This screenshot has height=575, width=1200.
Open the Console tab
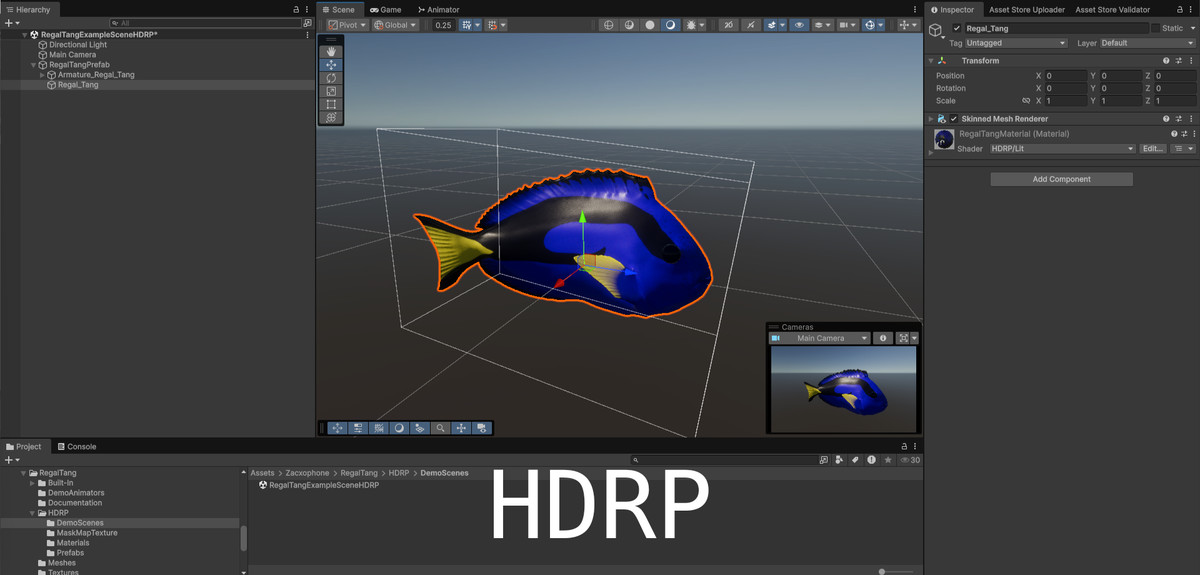[76, 446]
